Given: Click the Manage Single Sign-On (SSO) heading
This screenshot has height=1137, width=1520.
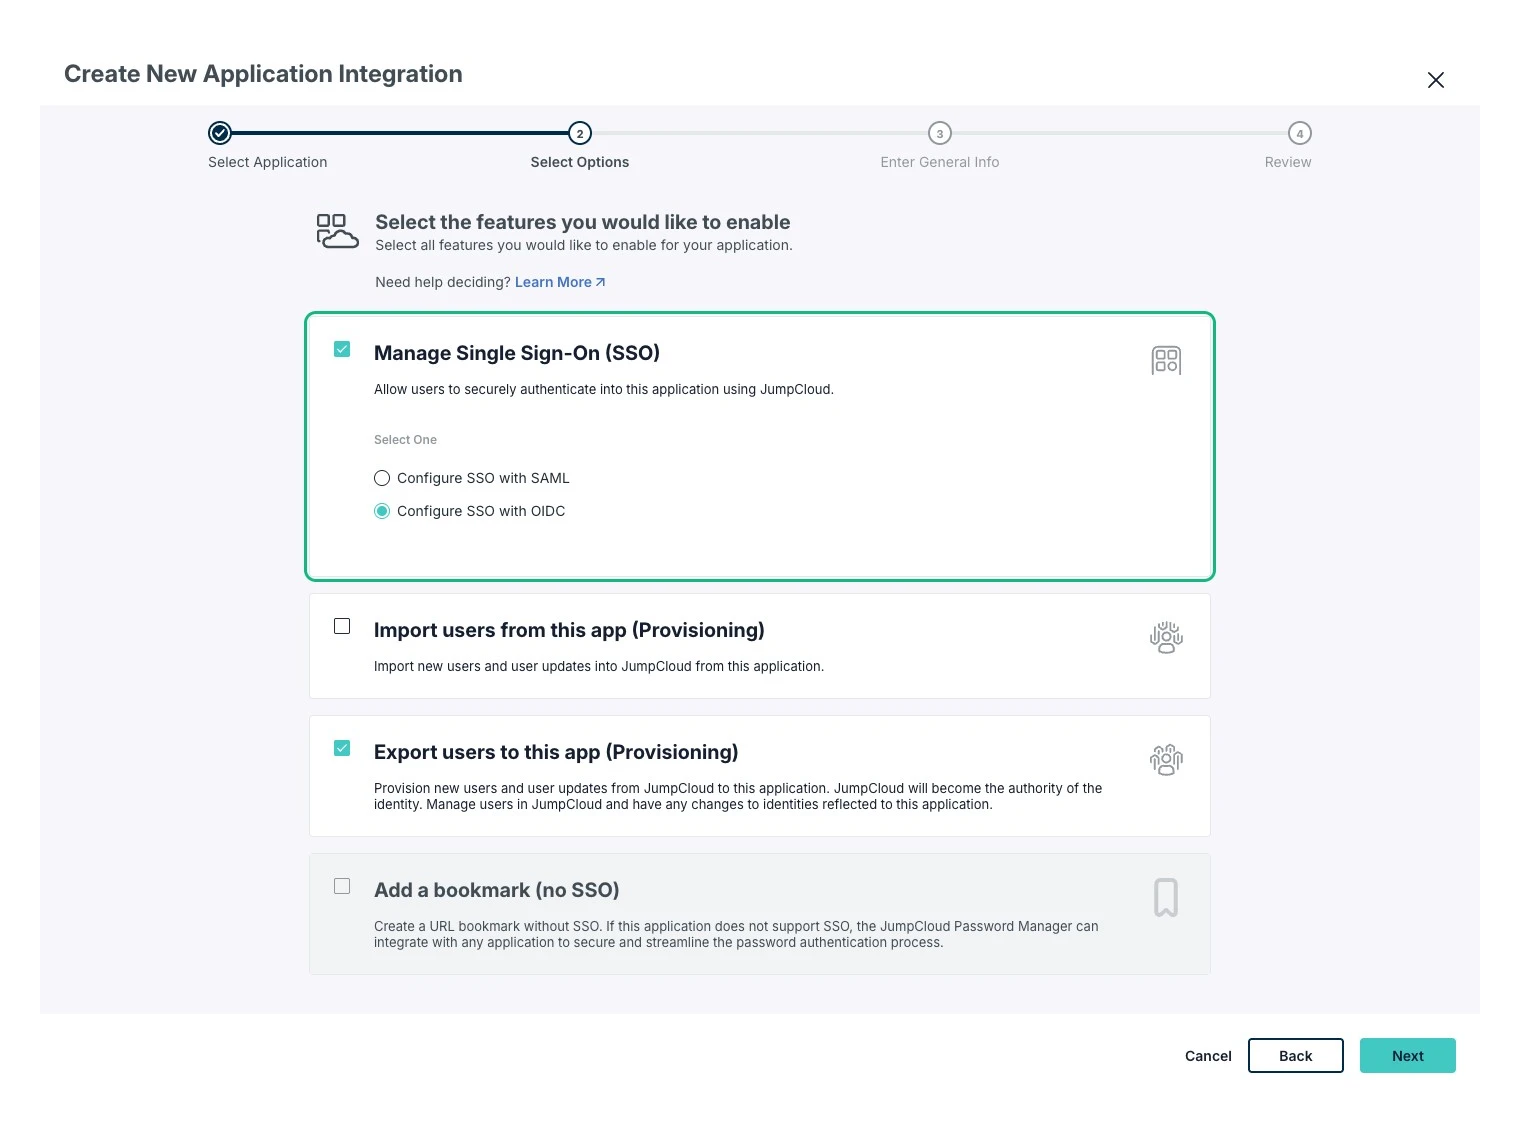Looking at the screenshot, I should 517,353.
